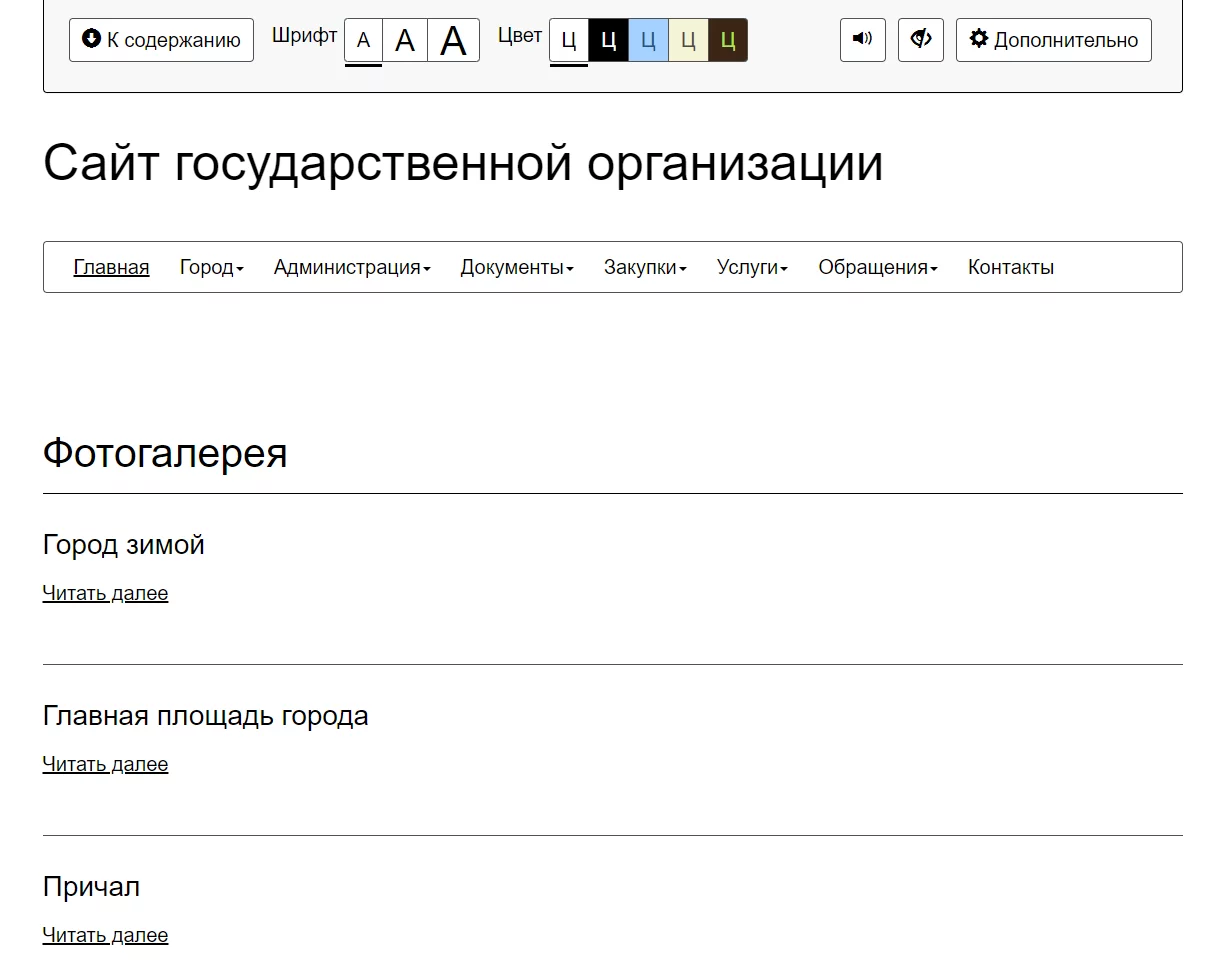Select the largest font size A
The width and height of the screenshot is (1230, 964).
(453, 41)
